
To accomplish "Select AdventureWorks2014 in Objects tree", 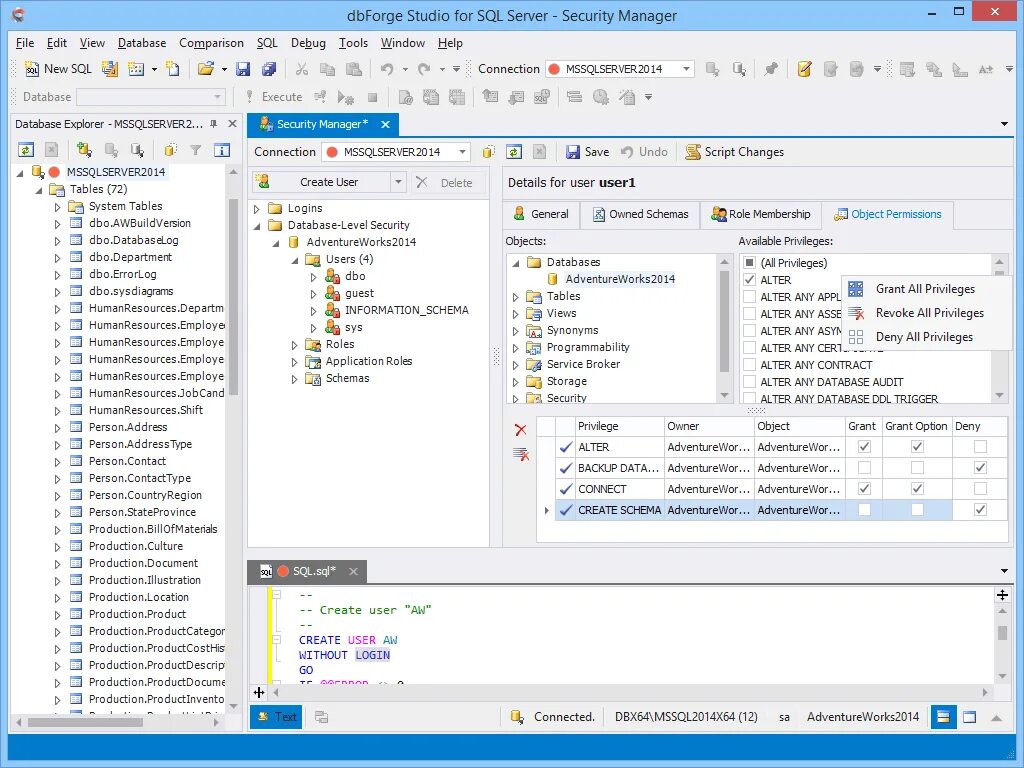I will (620, 279).
